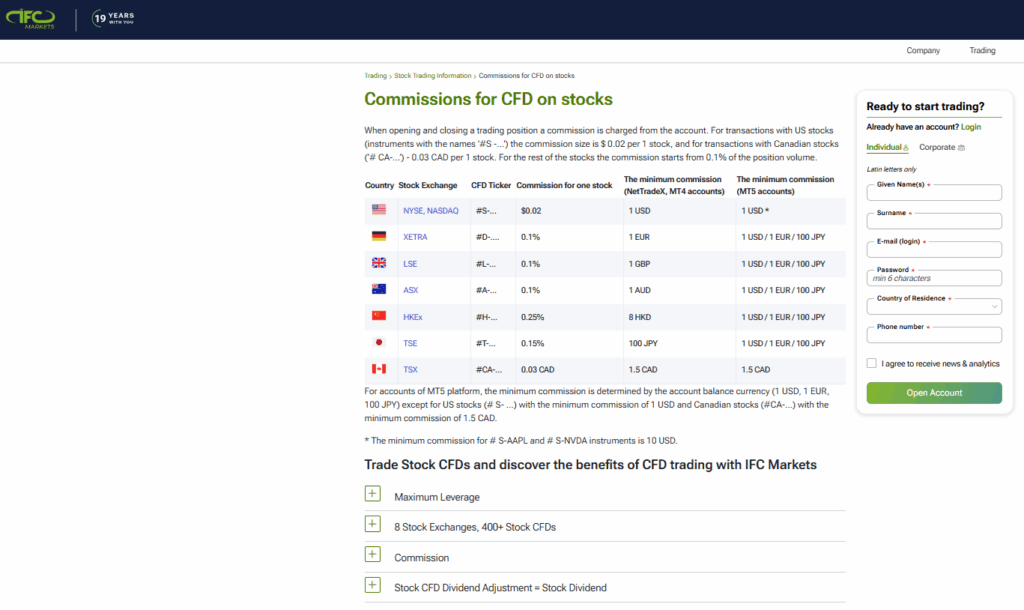Click the United Kingdom flag icon
Viewport: 1024px width, 610px height.
[x=379, y=263]
